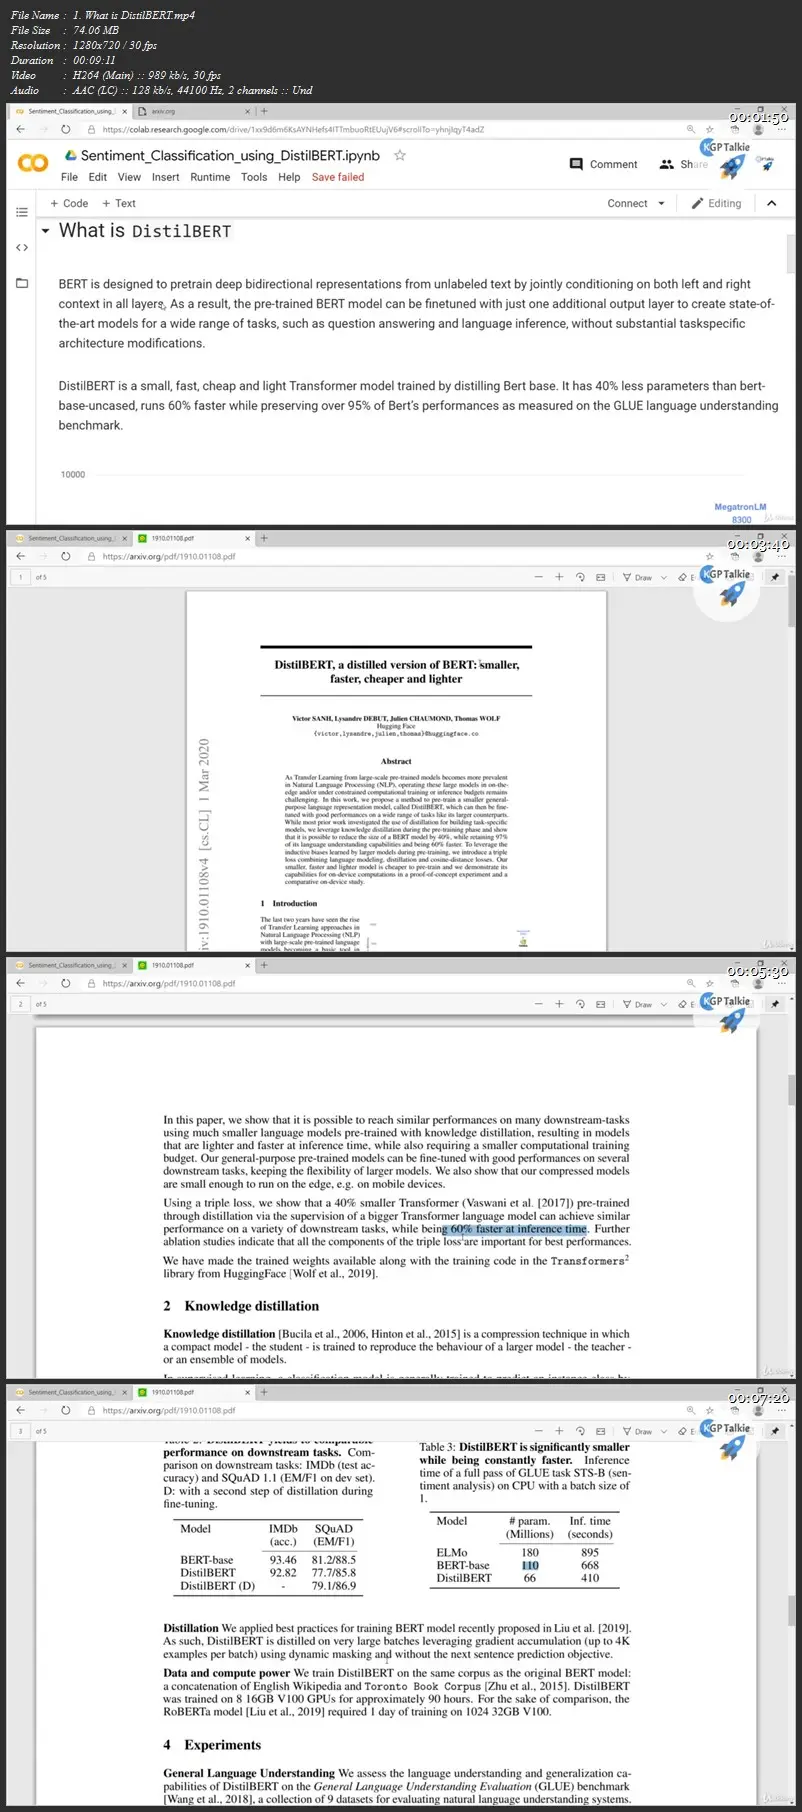
Task: Open Colab Runtime menu
Action: pyautogui.click(x=210, y=177)
